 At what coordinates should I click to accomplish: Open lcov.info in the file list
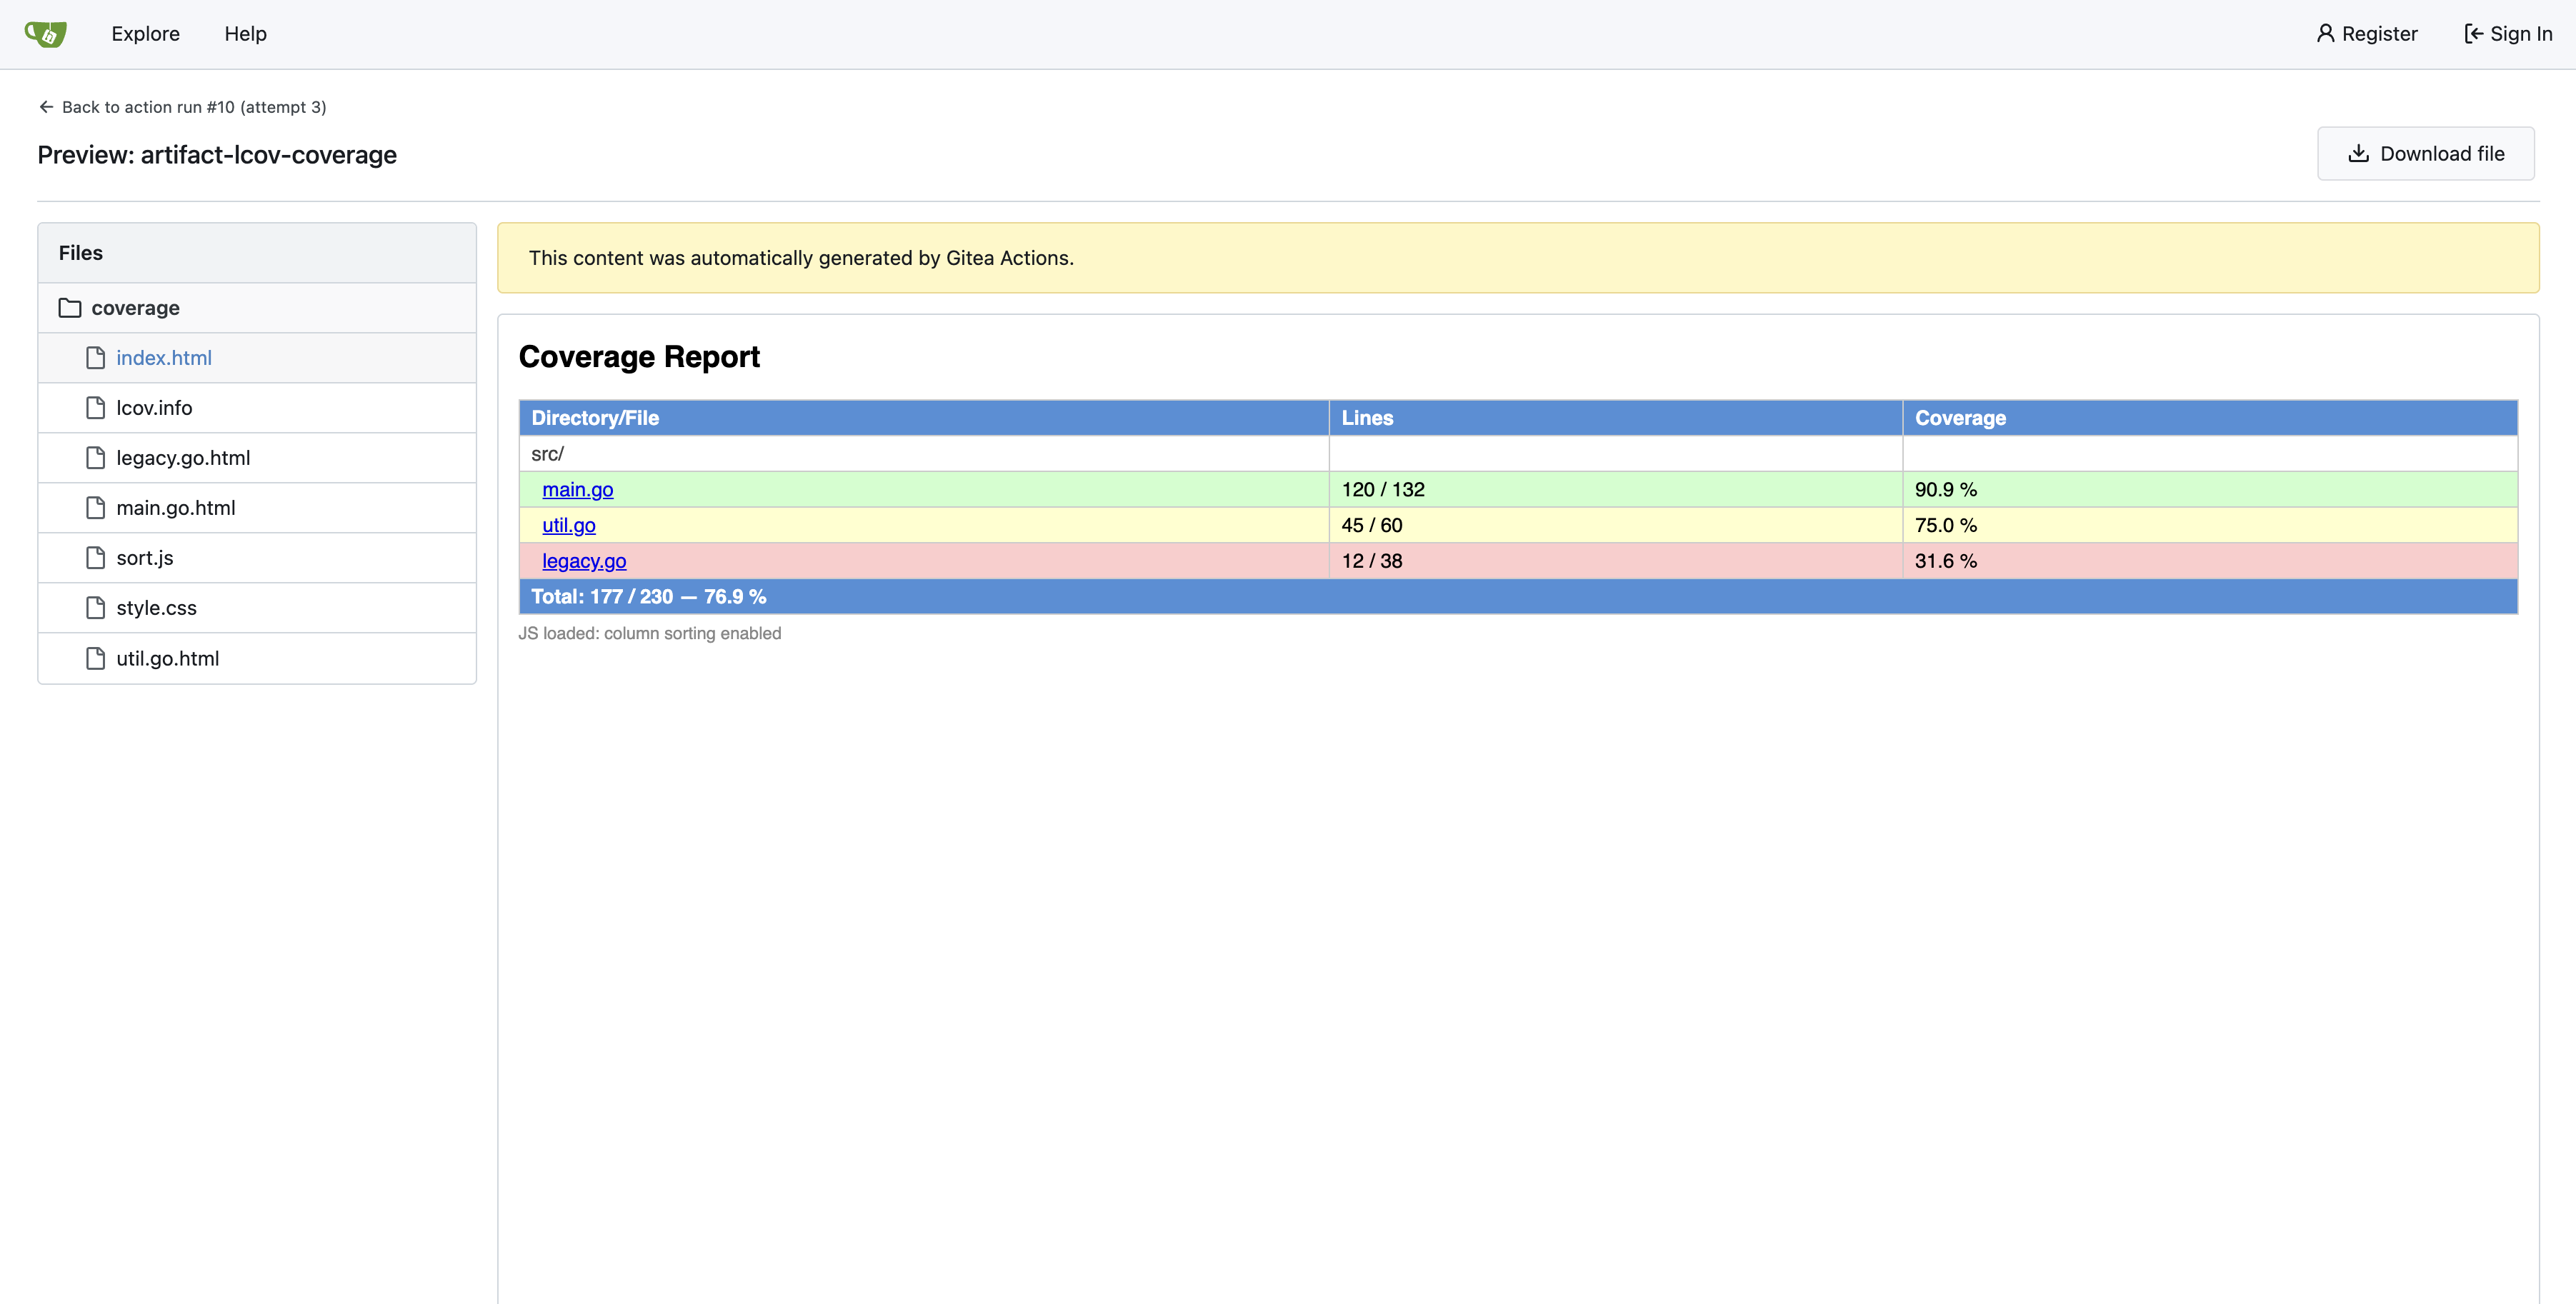(x=257, y=408)
